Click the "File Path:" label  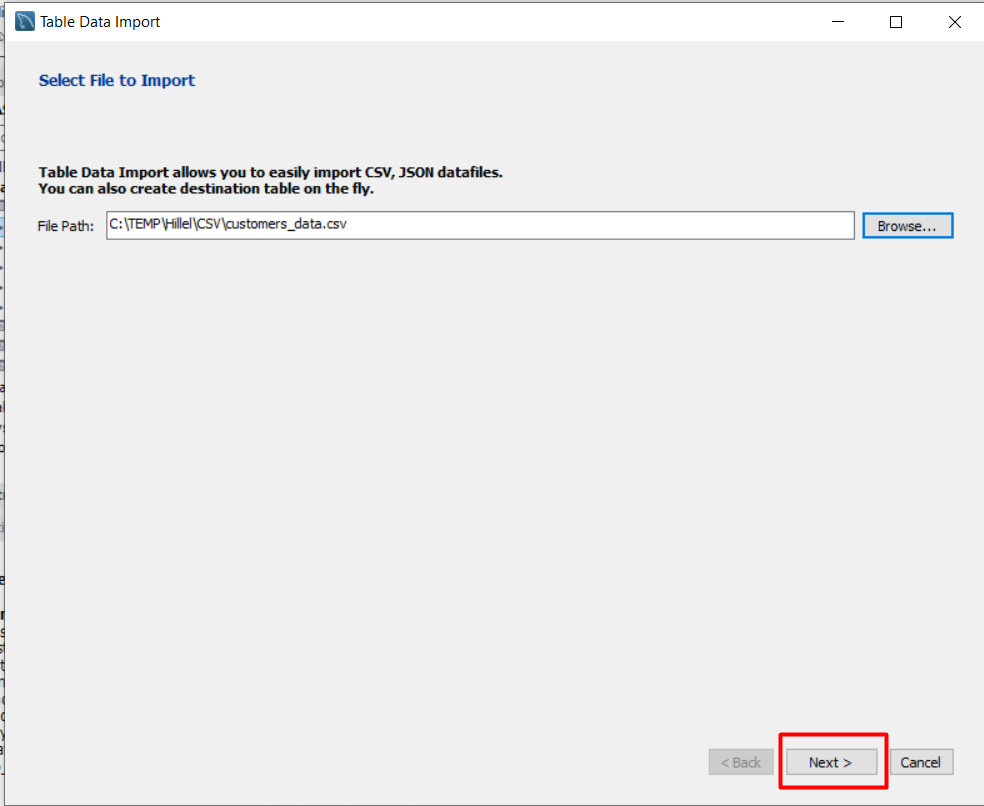[66, 226]
